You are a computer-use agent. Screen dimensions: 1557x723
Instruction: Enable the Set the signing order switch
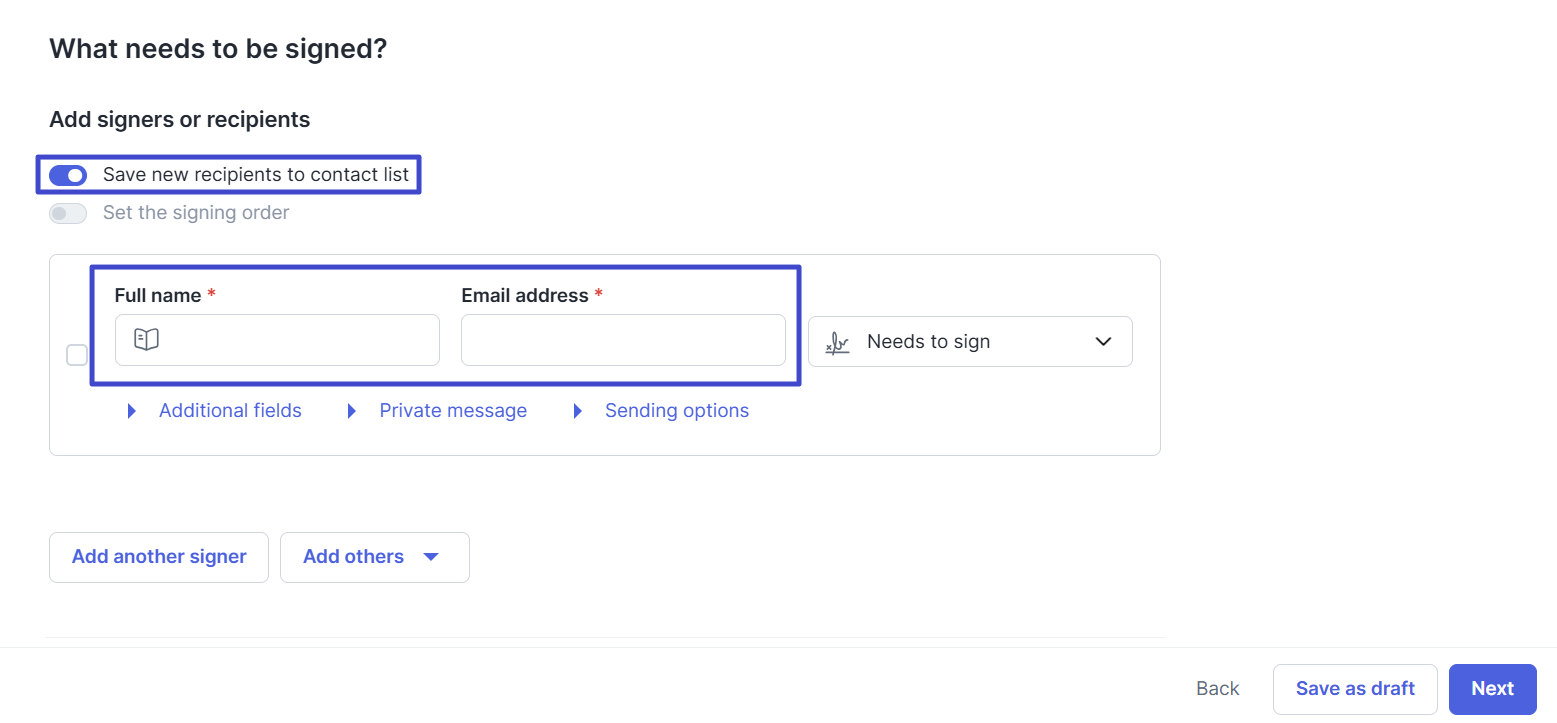pos(68,213)
